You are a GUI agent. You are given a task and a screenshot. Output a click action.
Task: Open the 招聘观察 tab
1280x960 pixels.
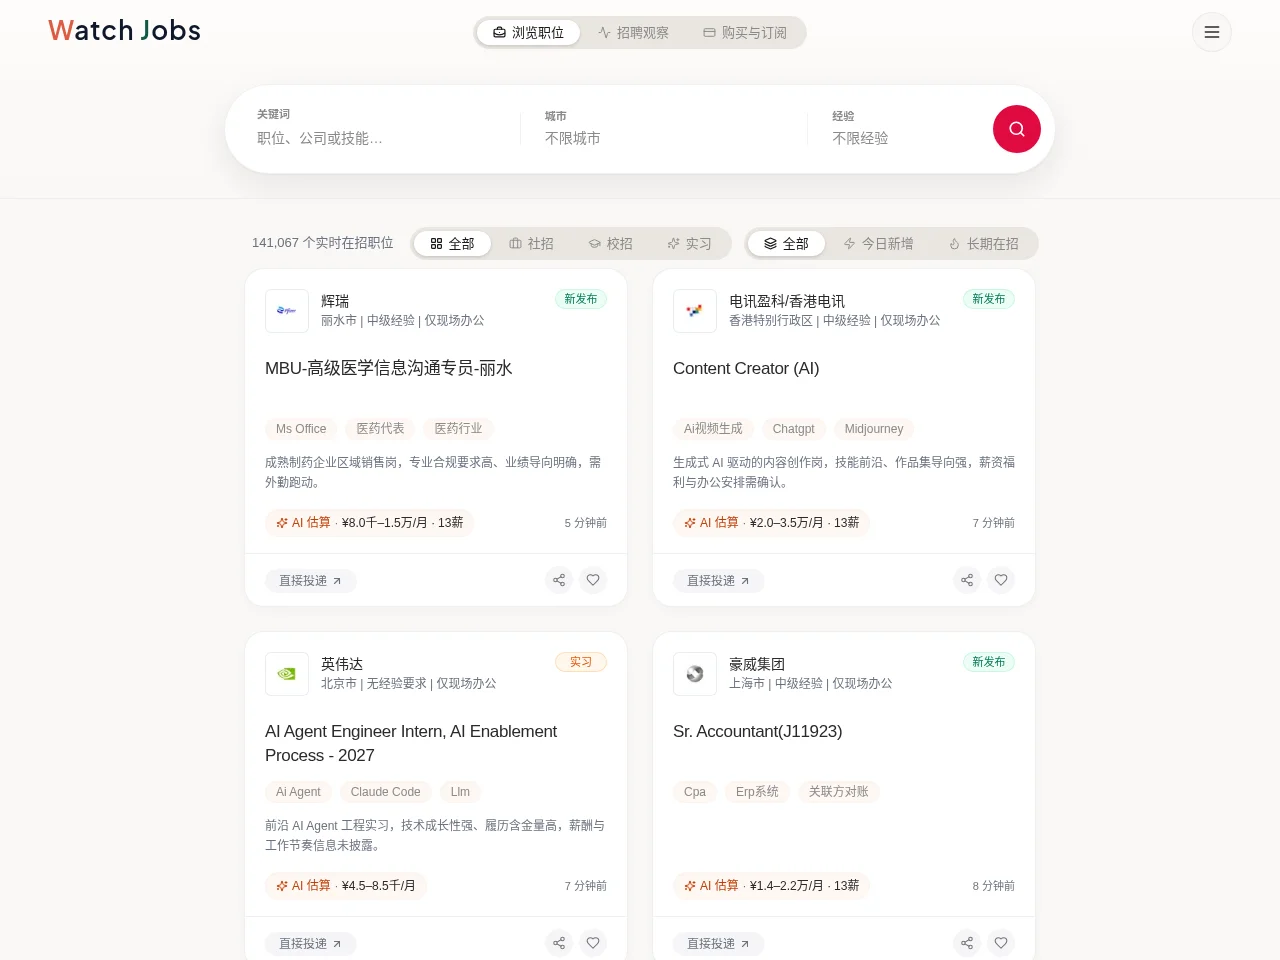(633, 33)
